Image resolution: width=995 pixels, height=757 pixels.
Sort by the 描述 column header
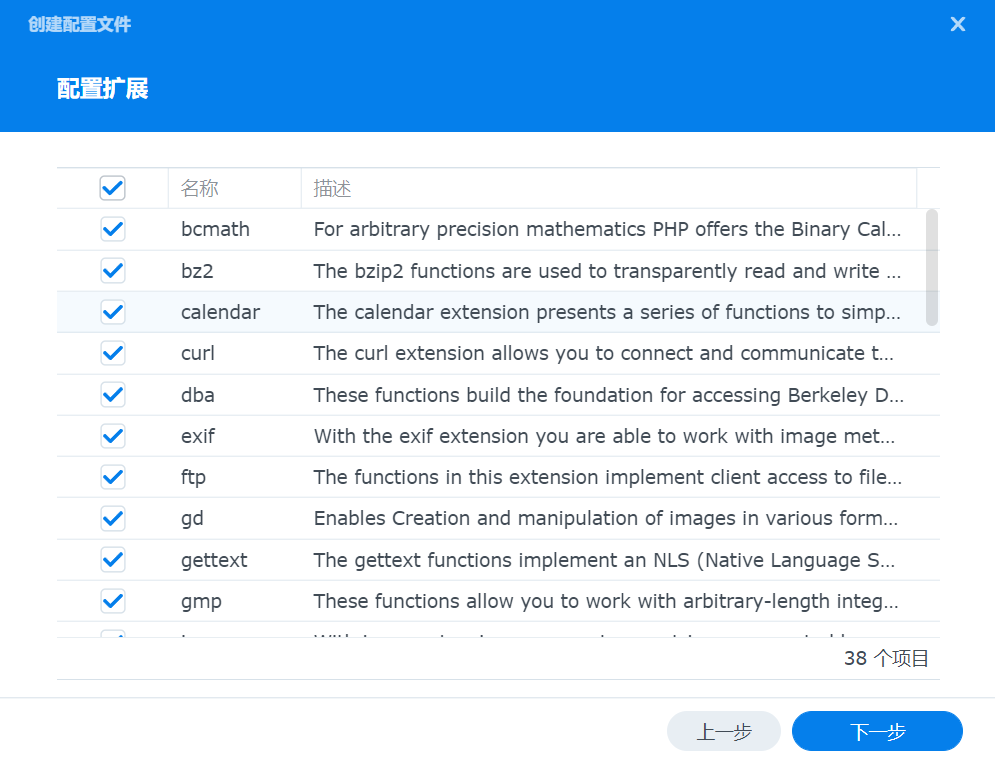coord(609,188)
